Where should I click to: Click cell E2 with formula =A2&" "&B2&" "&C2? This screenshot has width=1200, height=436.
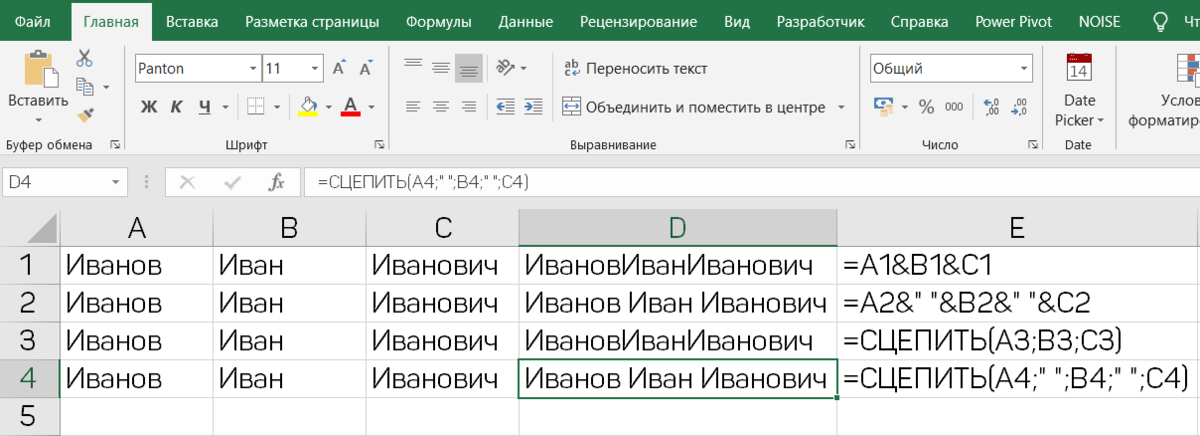(1019, 303)
